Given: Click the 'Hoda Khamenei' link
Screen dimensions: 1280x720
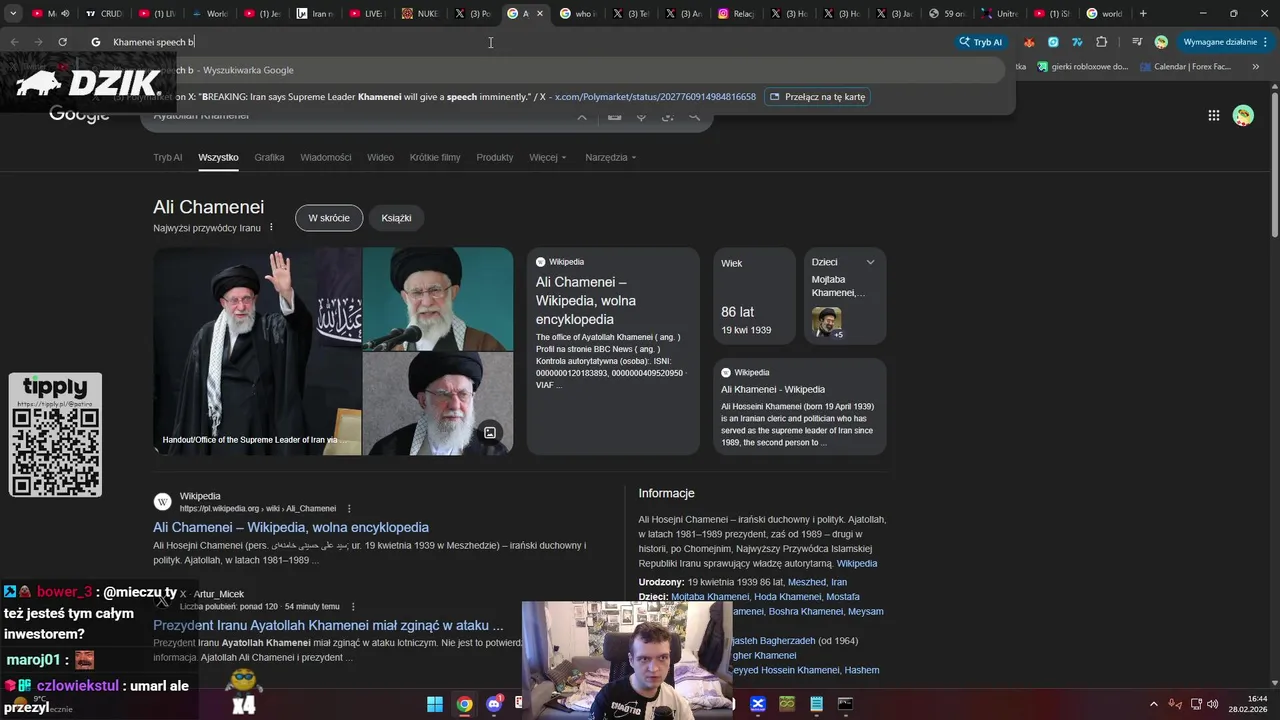Looking at the screenshot, I should [787, 597].
